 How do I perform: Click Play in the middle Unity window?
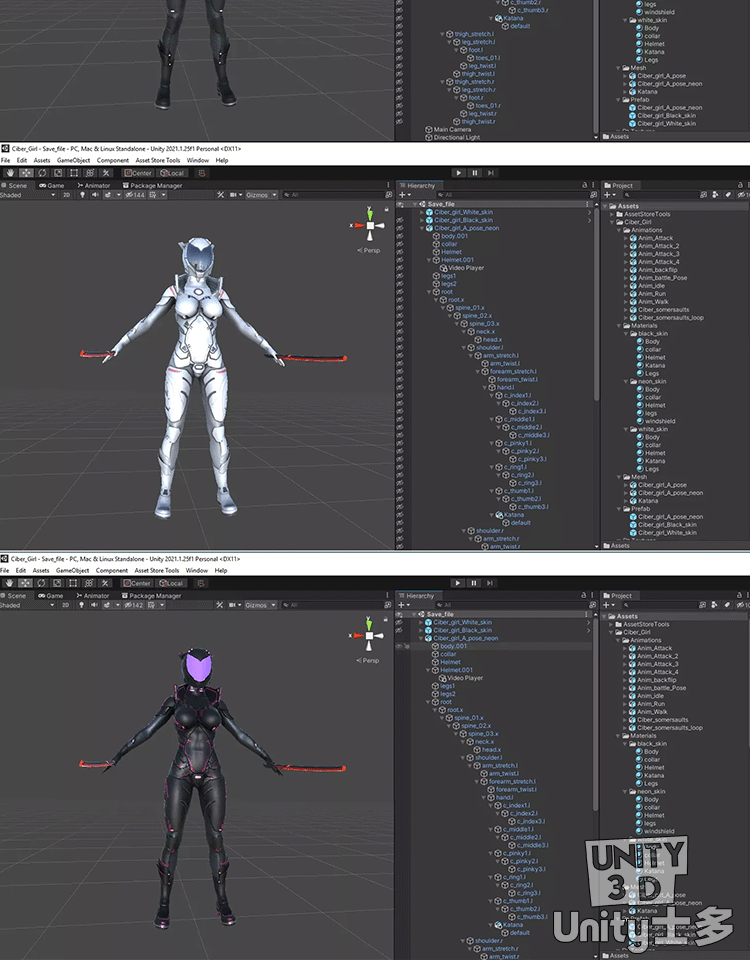(x=459, y=173)
